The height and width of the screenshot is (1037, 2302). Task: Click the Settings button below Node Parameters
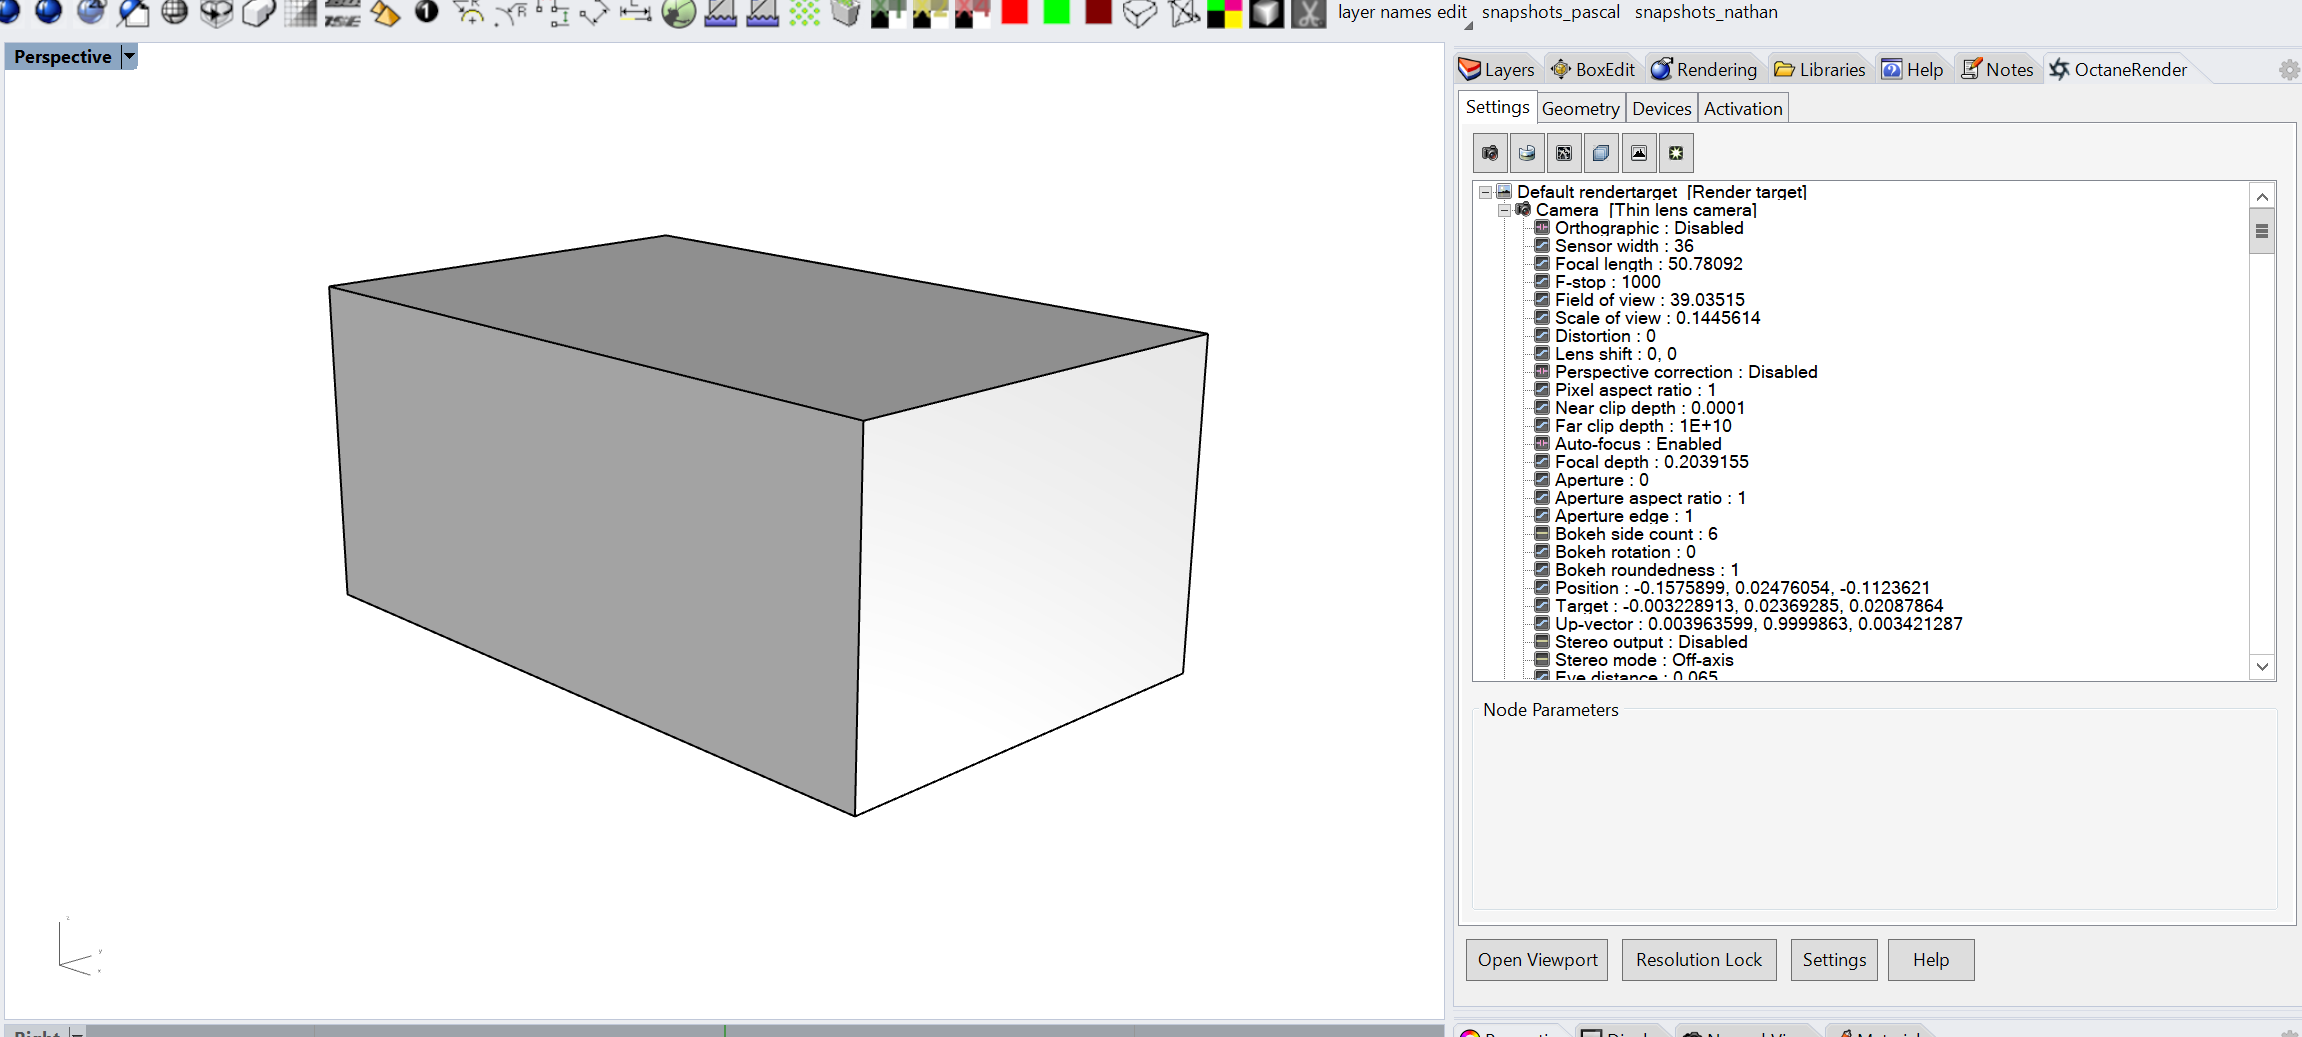1834,960
